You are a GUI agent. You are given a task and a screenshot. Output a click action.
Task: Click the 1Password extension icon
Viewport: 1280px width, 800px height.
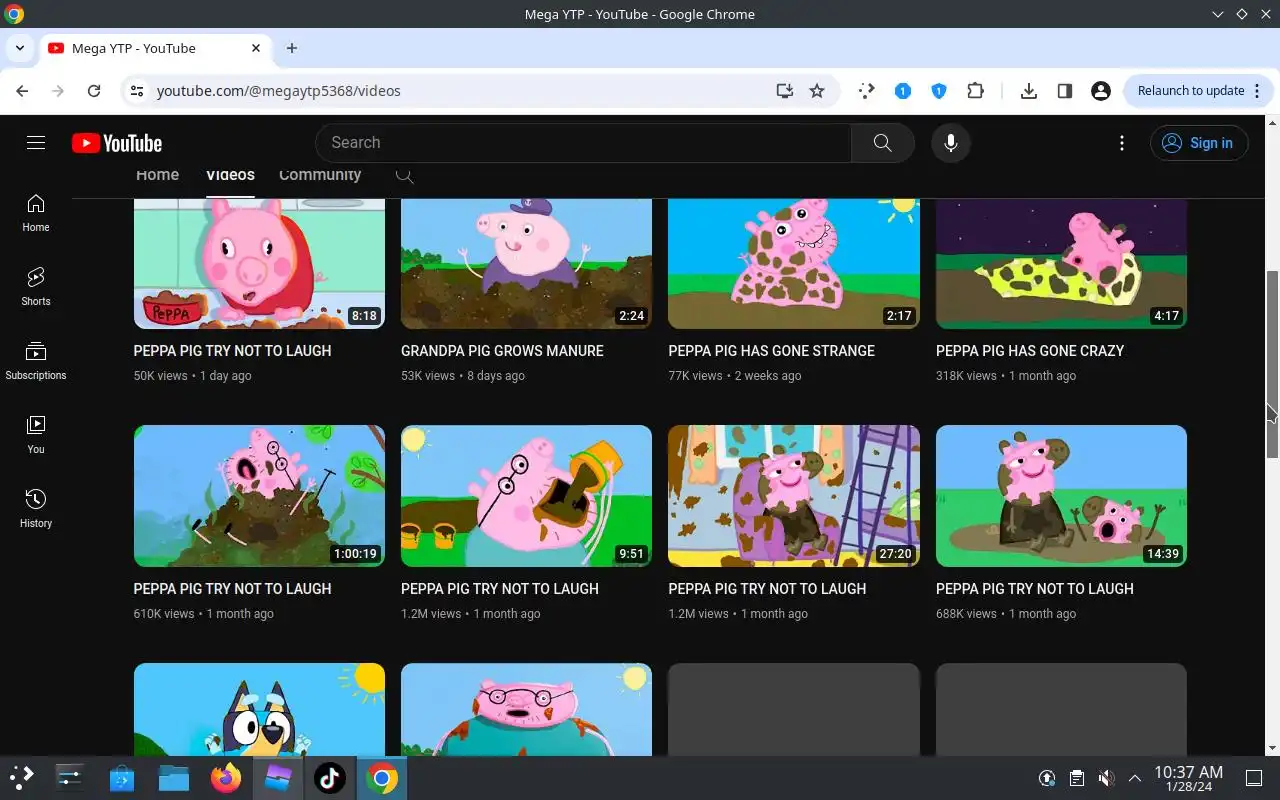click(903, 91)
